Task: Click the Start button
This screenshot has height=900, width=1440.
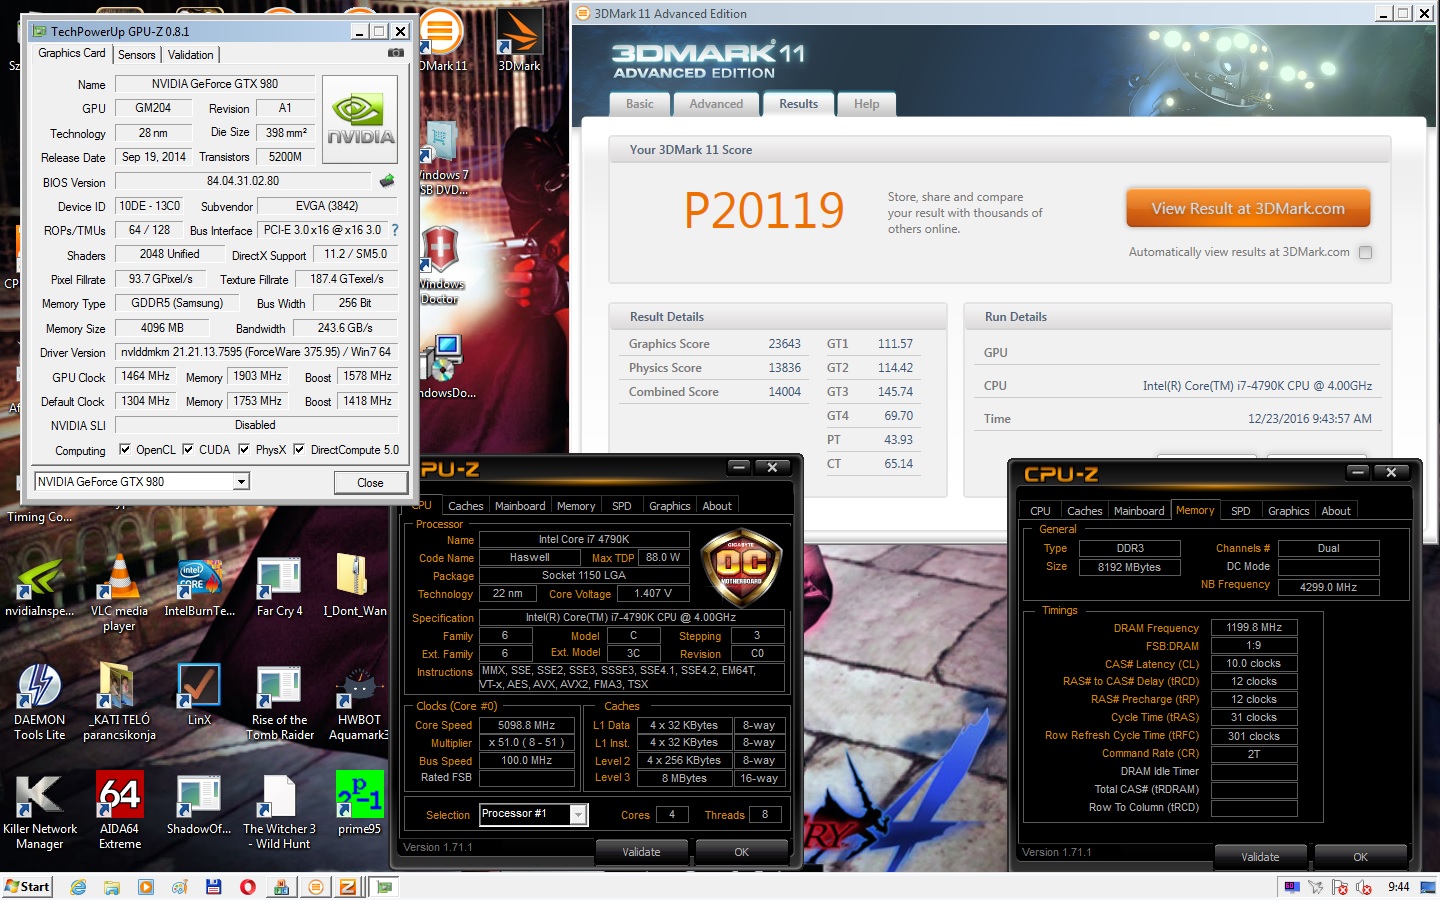Action: tap(27, 887)
